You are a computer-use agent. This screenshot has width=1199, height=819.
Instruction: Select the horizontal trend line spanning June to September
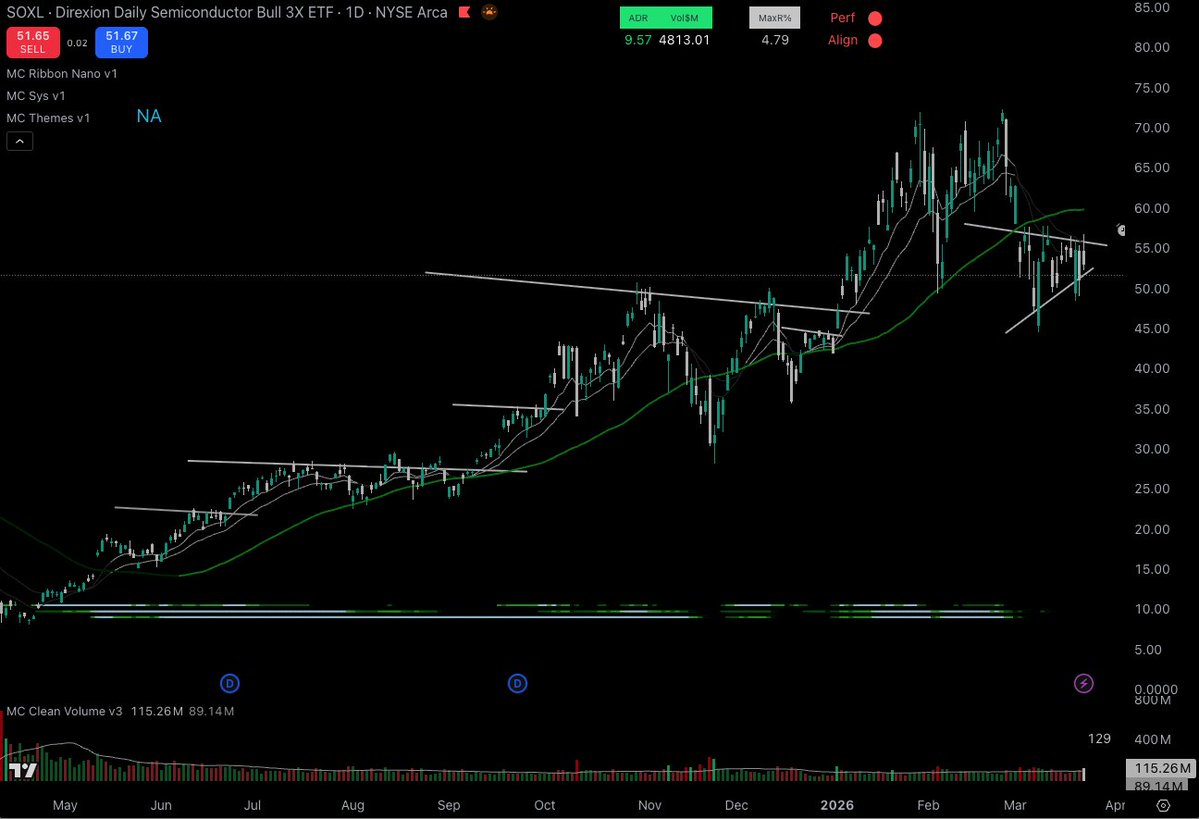coord(357,466)
